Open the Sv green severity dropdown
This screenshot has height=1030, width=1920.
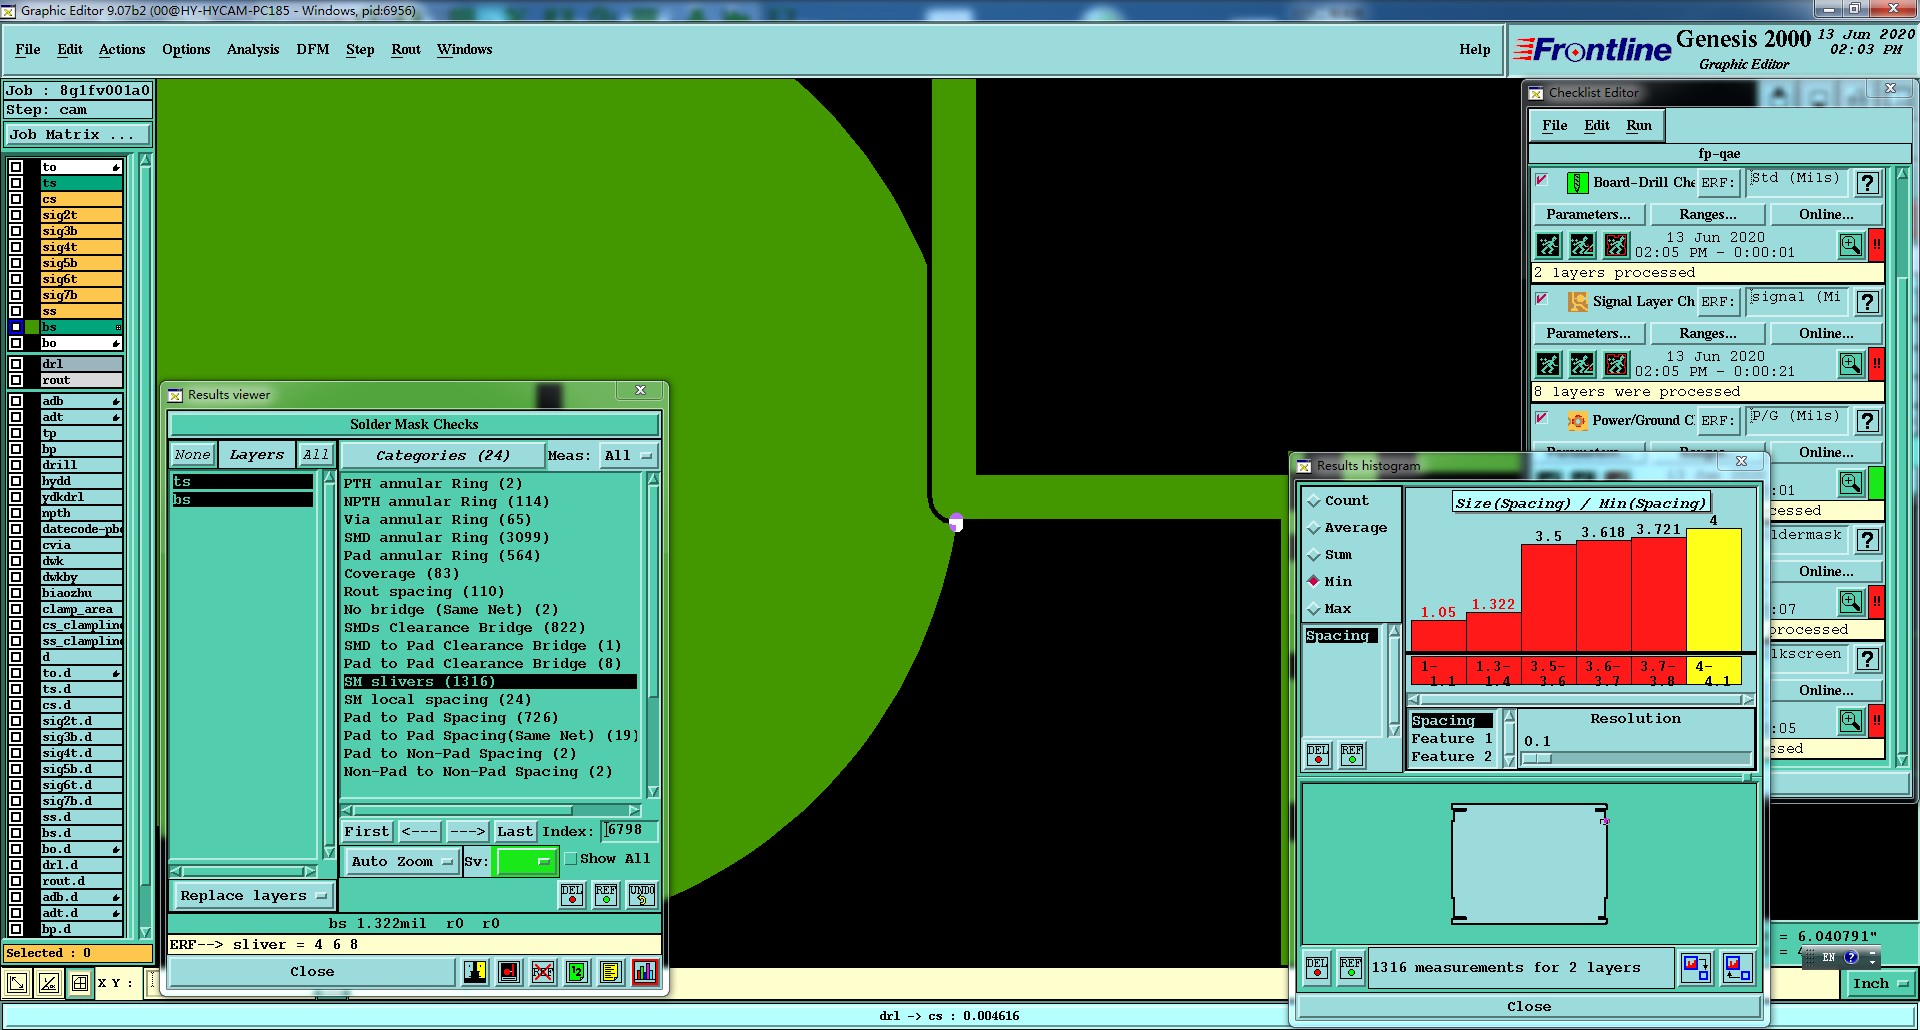tap(526, 861)
